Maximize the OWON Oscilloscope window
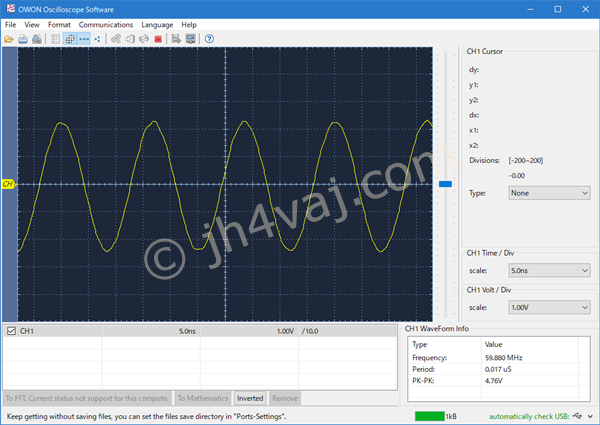Screen dimensions: 600x425 (558, 9)
